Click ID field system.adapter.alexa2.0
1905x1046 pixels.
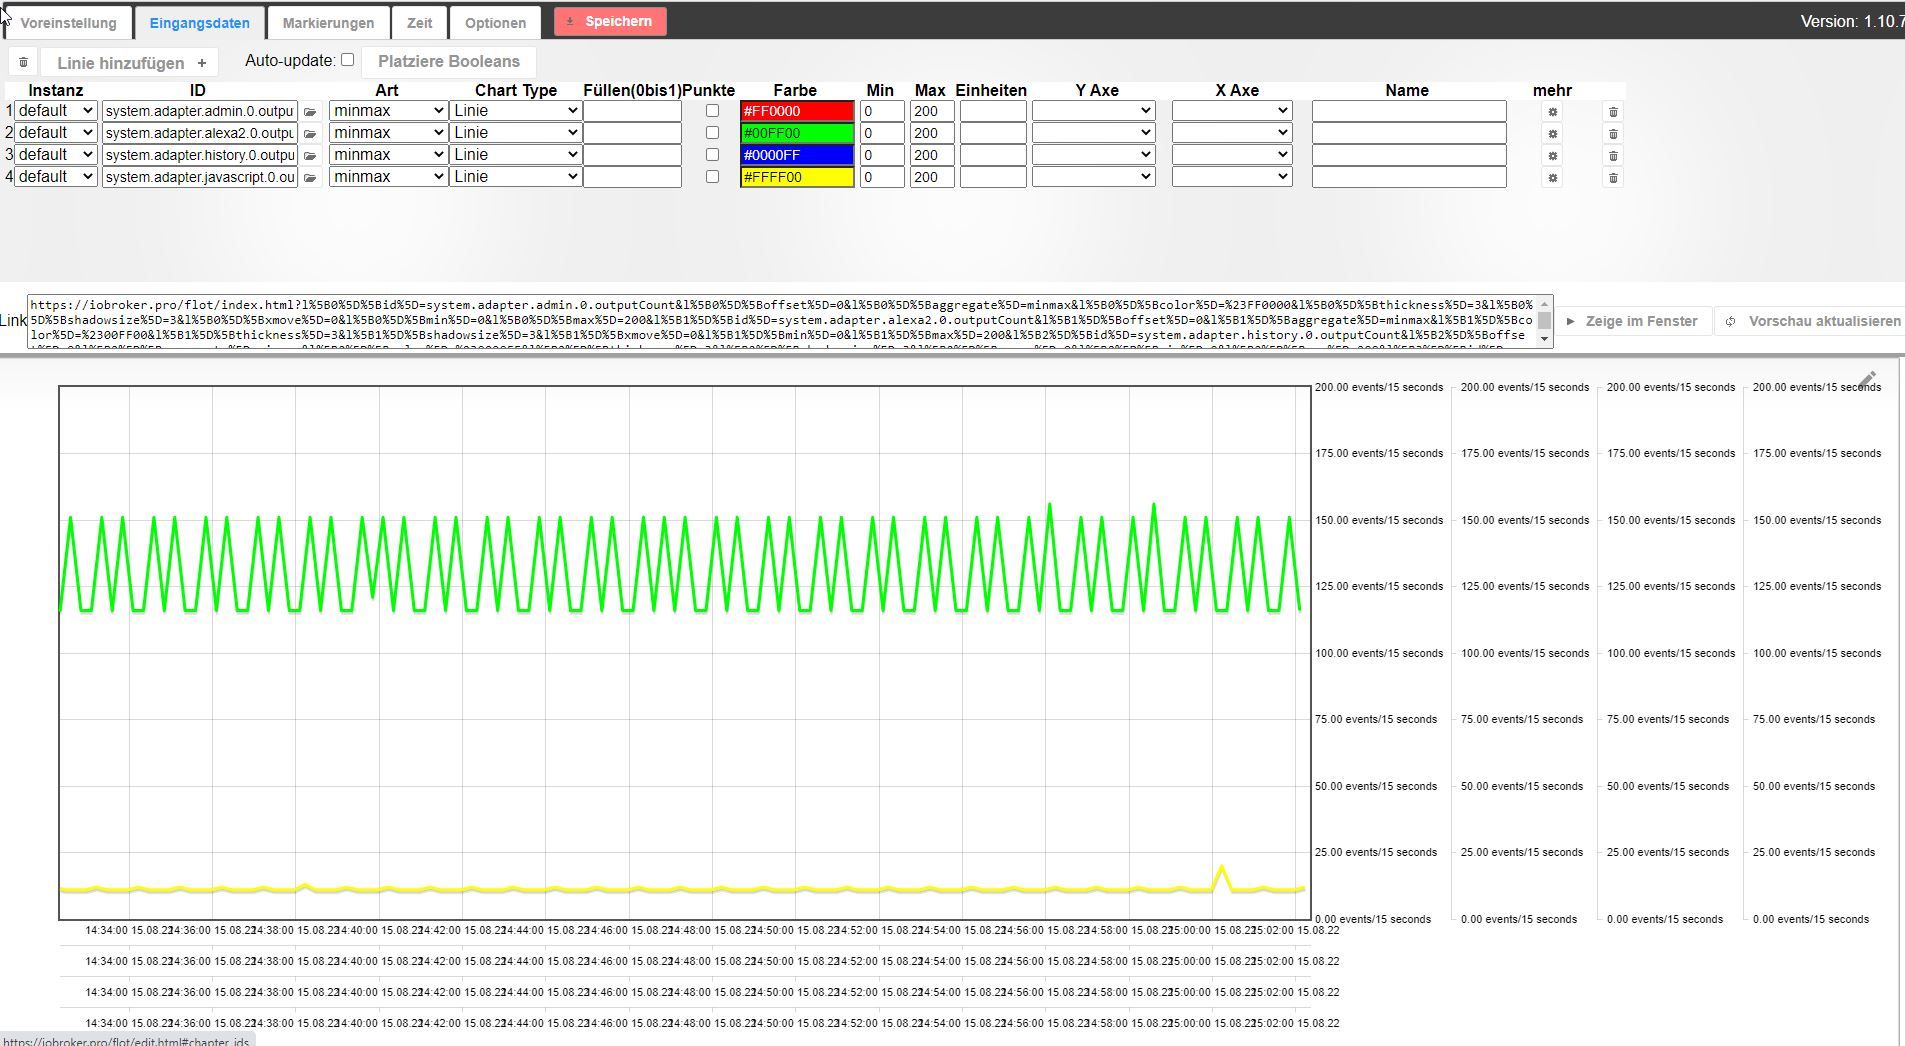pyautogui.click(x=200, y=133)
